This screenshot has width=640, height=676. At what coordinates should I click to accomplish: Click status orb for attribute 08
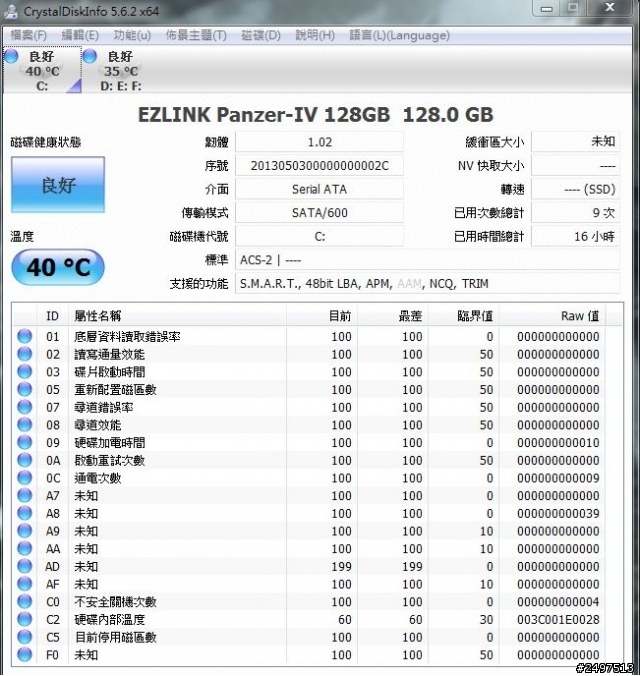coord(25,425)
